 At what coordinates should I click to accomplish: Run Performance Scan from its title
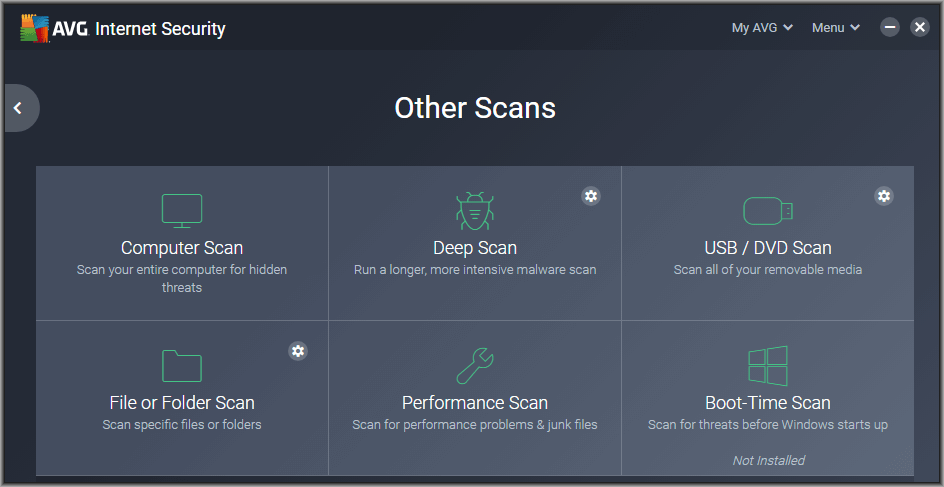[x=475, y=402]
